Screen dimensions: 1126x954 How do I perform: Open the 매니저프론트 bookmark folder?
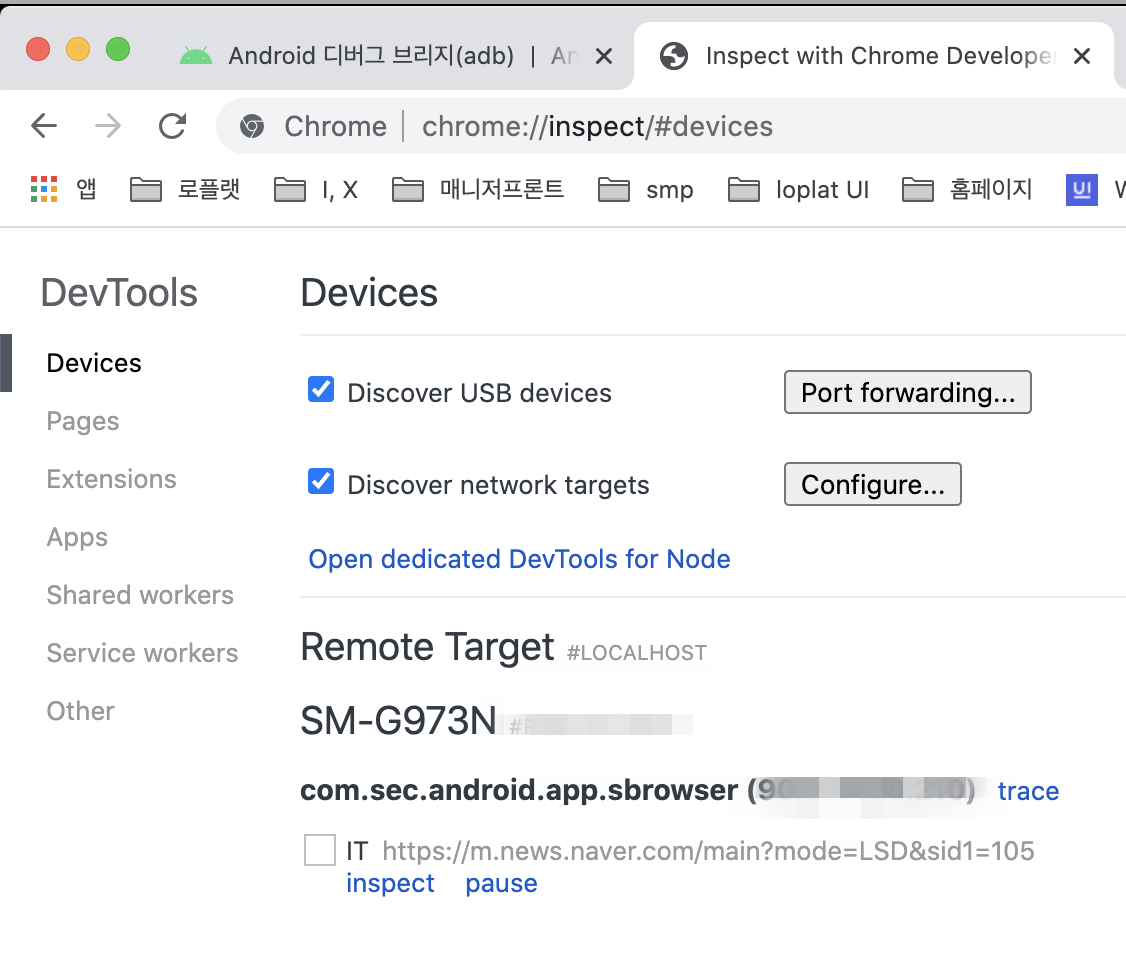pyautogui.click(x=478, y=190)
